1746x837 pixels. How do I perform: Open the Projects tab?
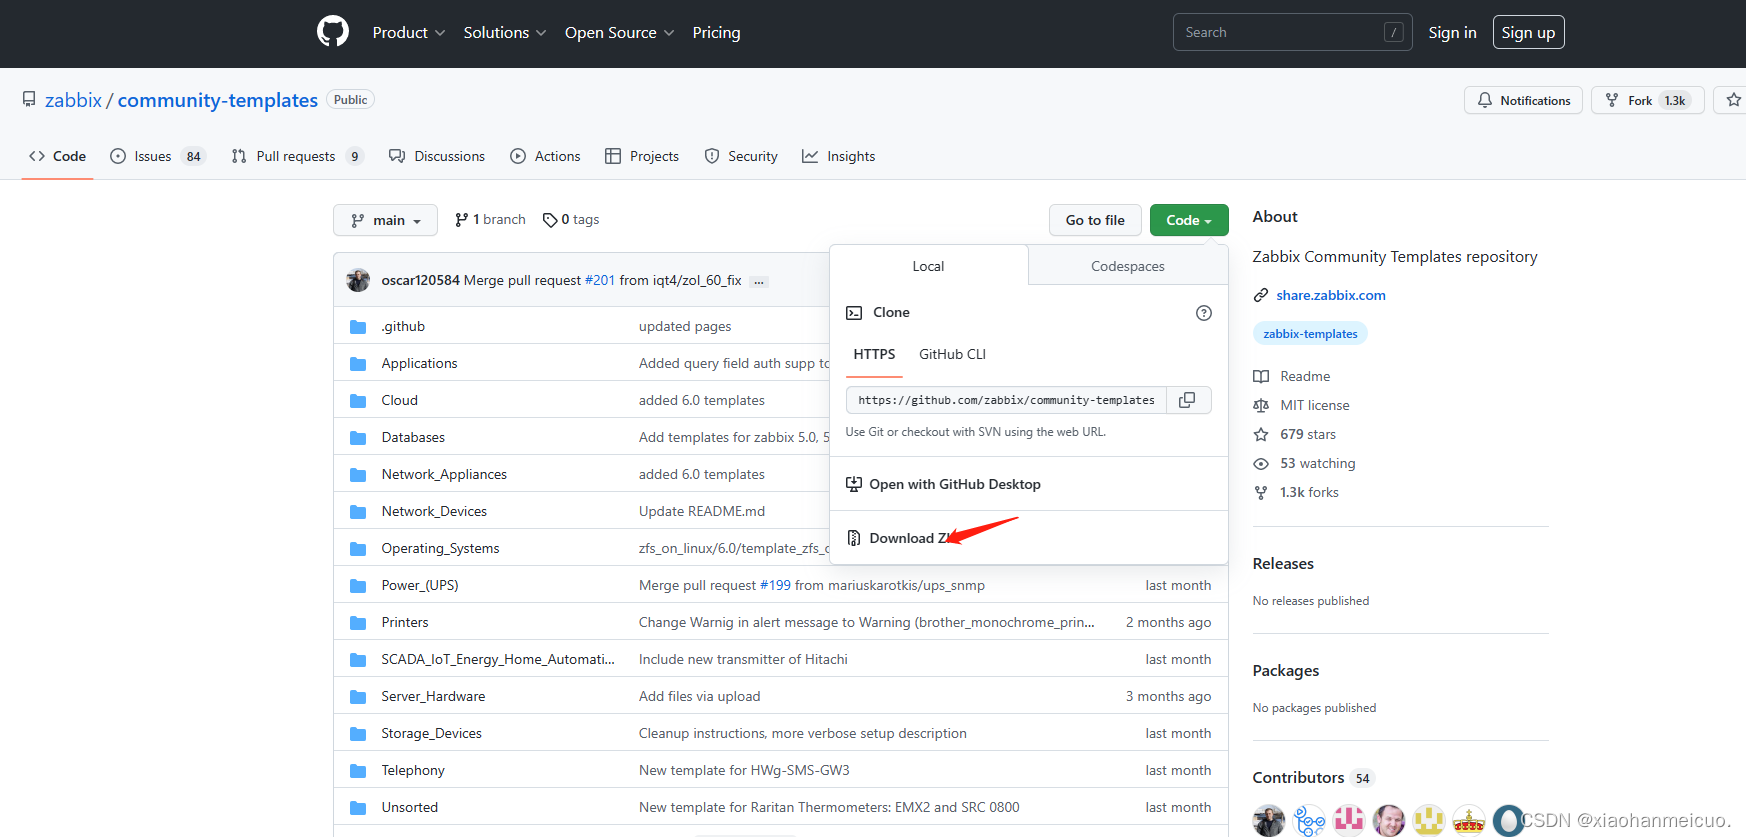[642, 156]
